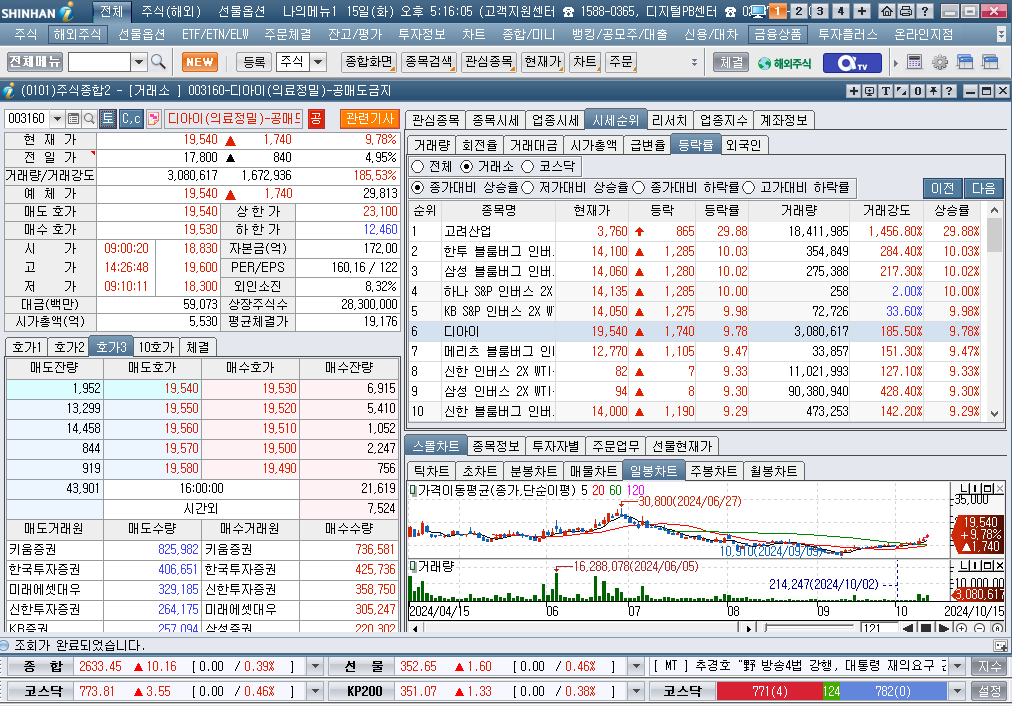Switch to the 거래량 ranking tab
This screenshot has width=1012, height=706.
click(431, 145)
